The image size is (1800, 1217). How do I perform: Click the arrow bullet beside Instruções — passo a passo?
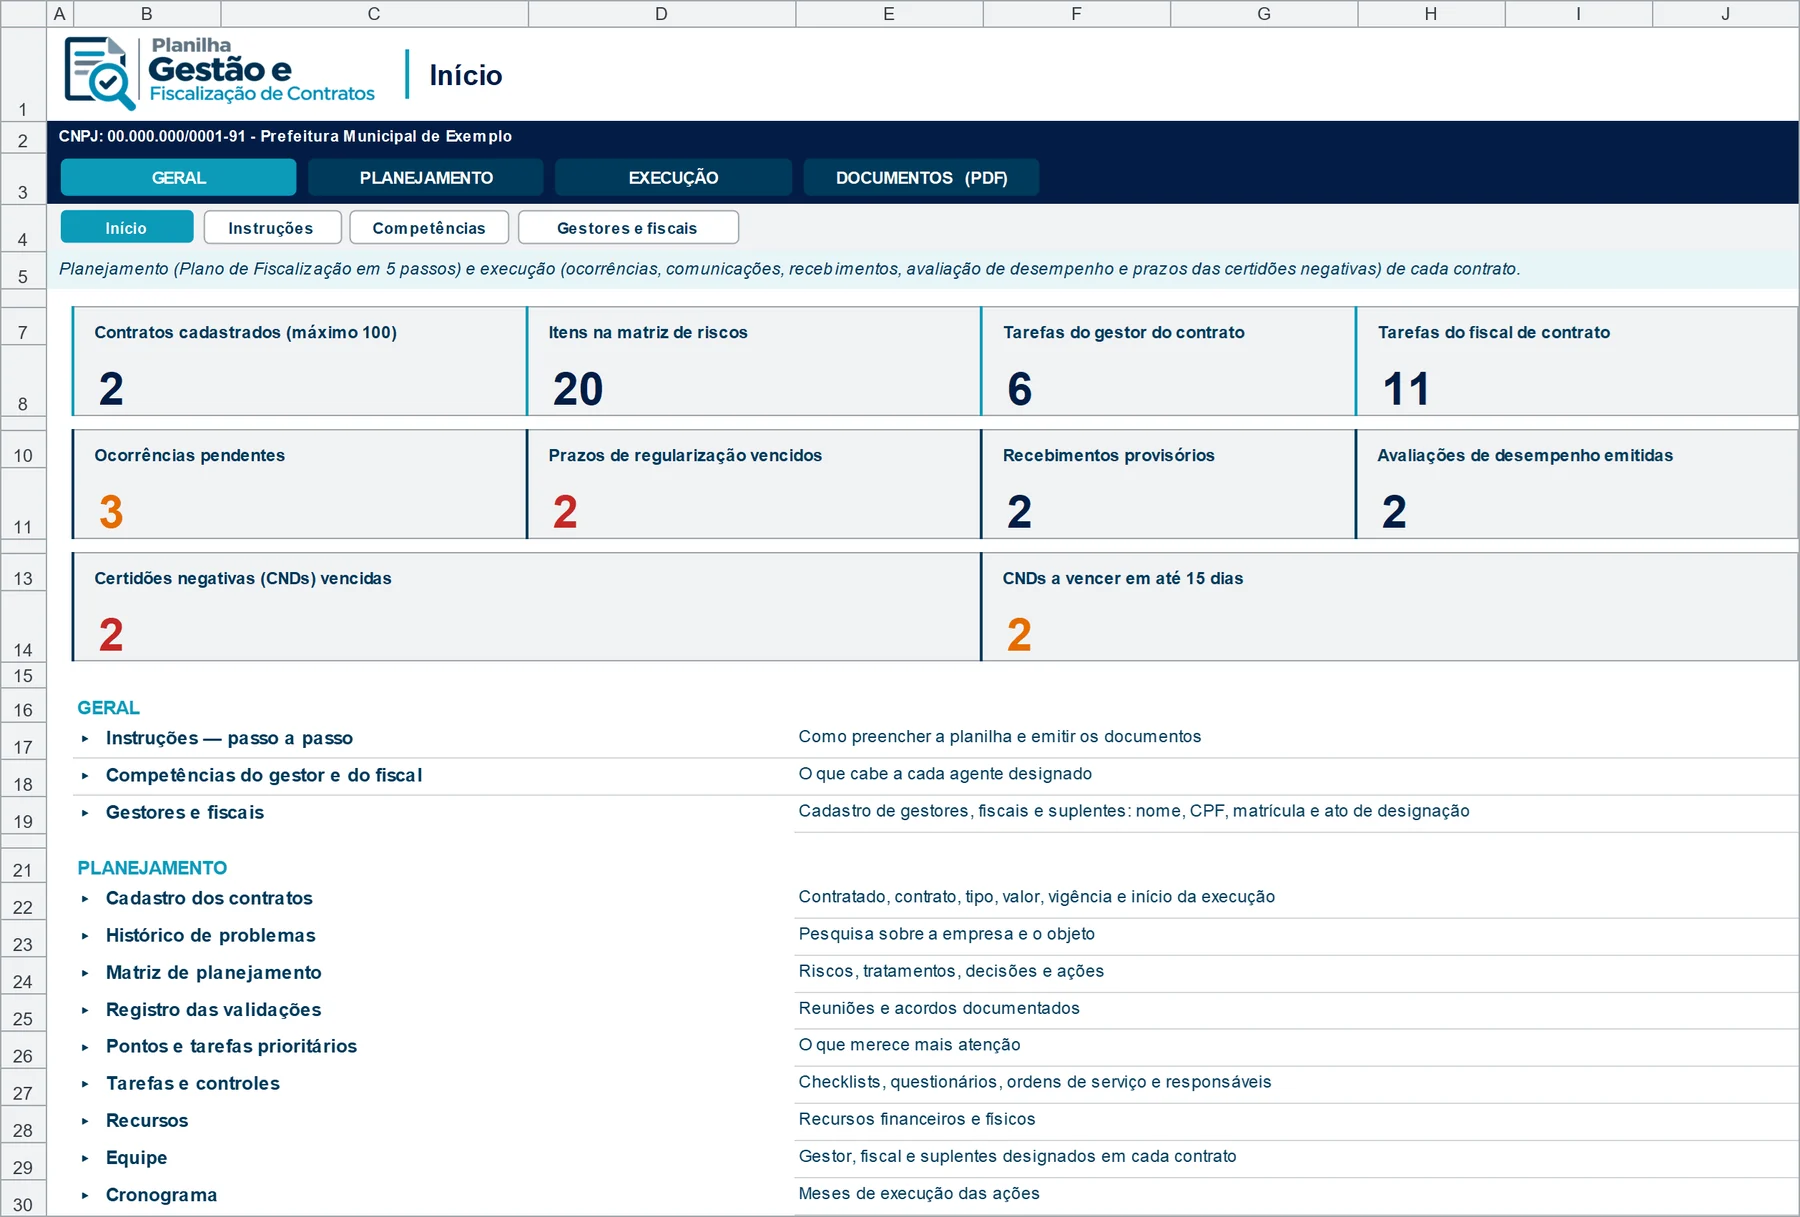[x=85, y=739]
